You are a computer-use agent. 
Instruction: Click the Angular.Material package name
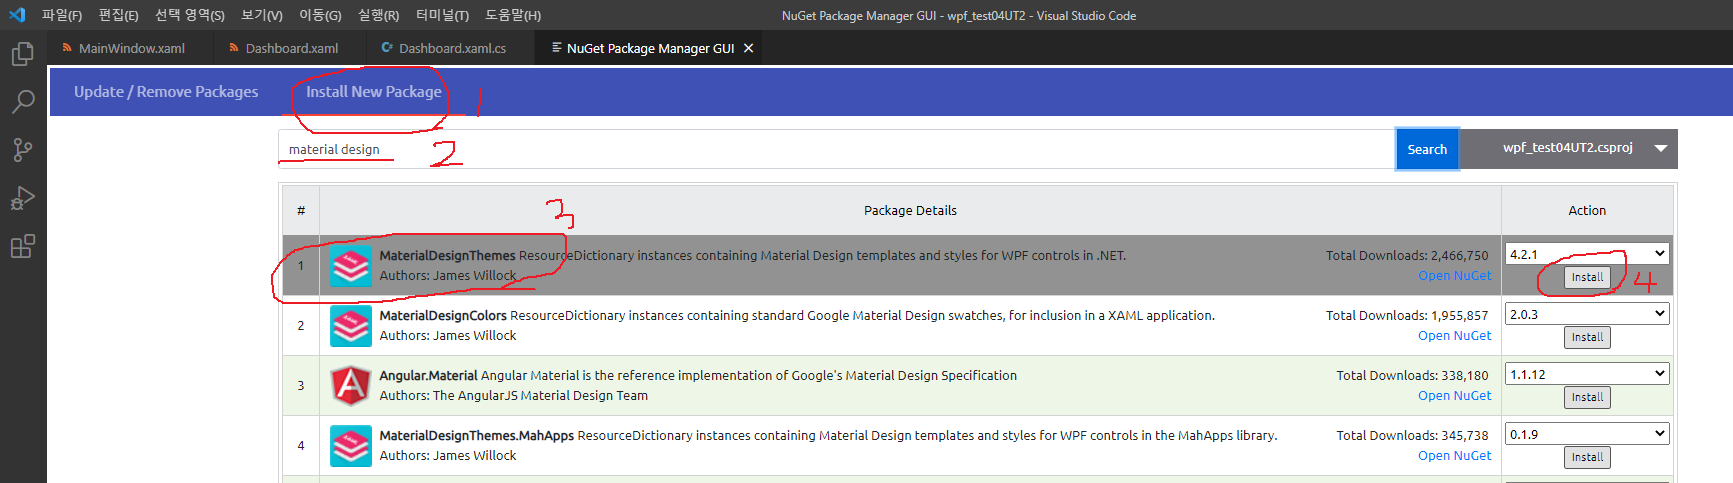point(428,376)
